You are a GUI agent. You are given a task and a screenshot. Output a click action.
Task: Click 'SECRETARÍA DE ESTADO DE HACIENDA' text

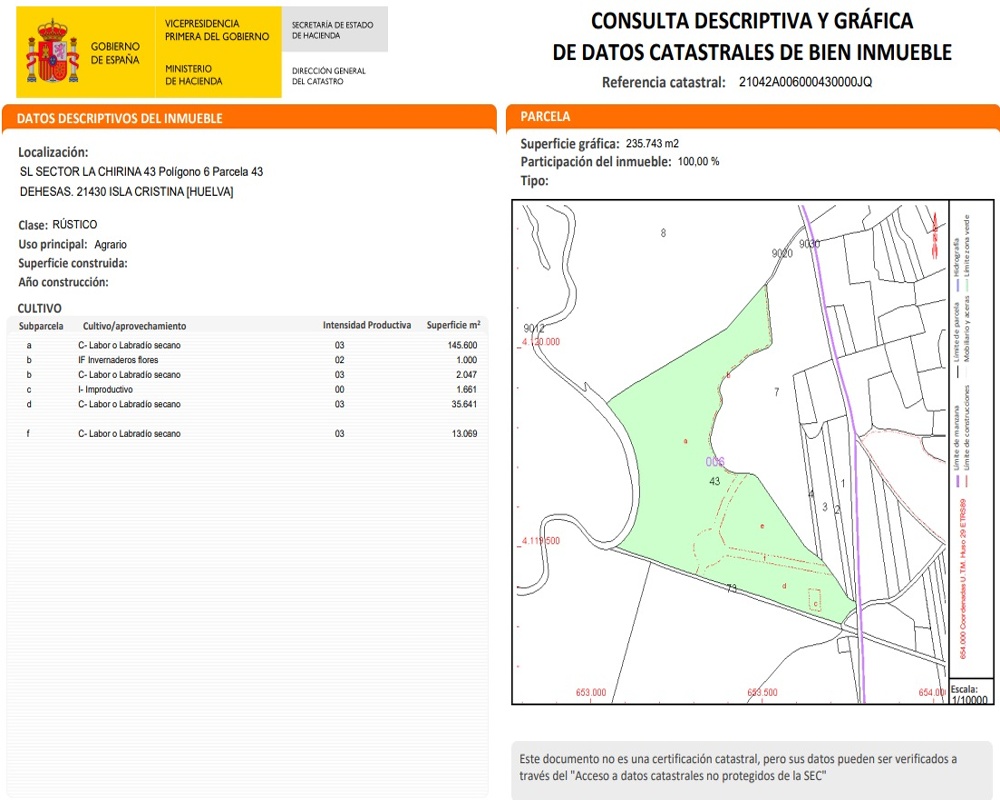click(332, 30)
